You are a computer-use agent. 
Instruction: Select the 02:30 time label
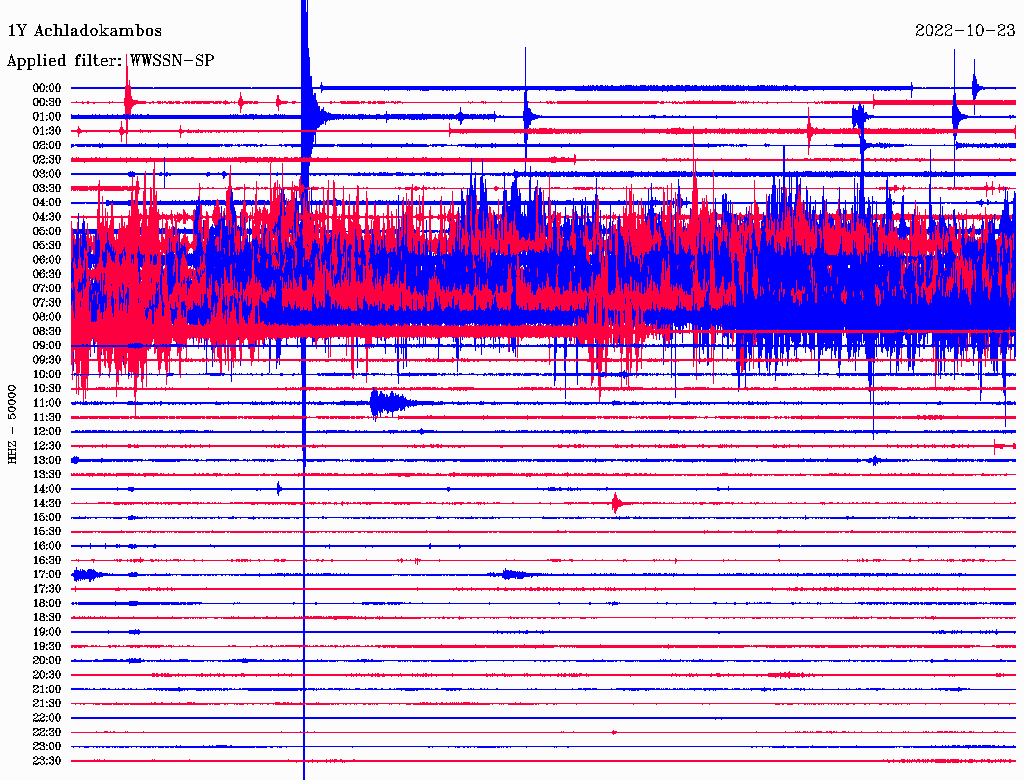(47, 160)
